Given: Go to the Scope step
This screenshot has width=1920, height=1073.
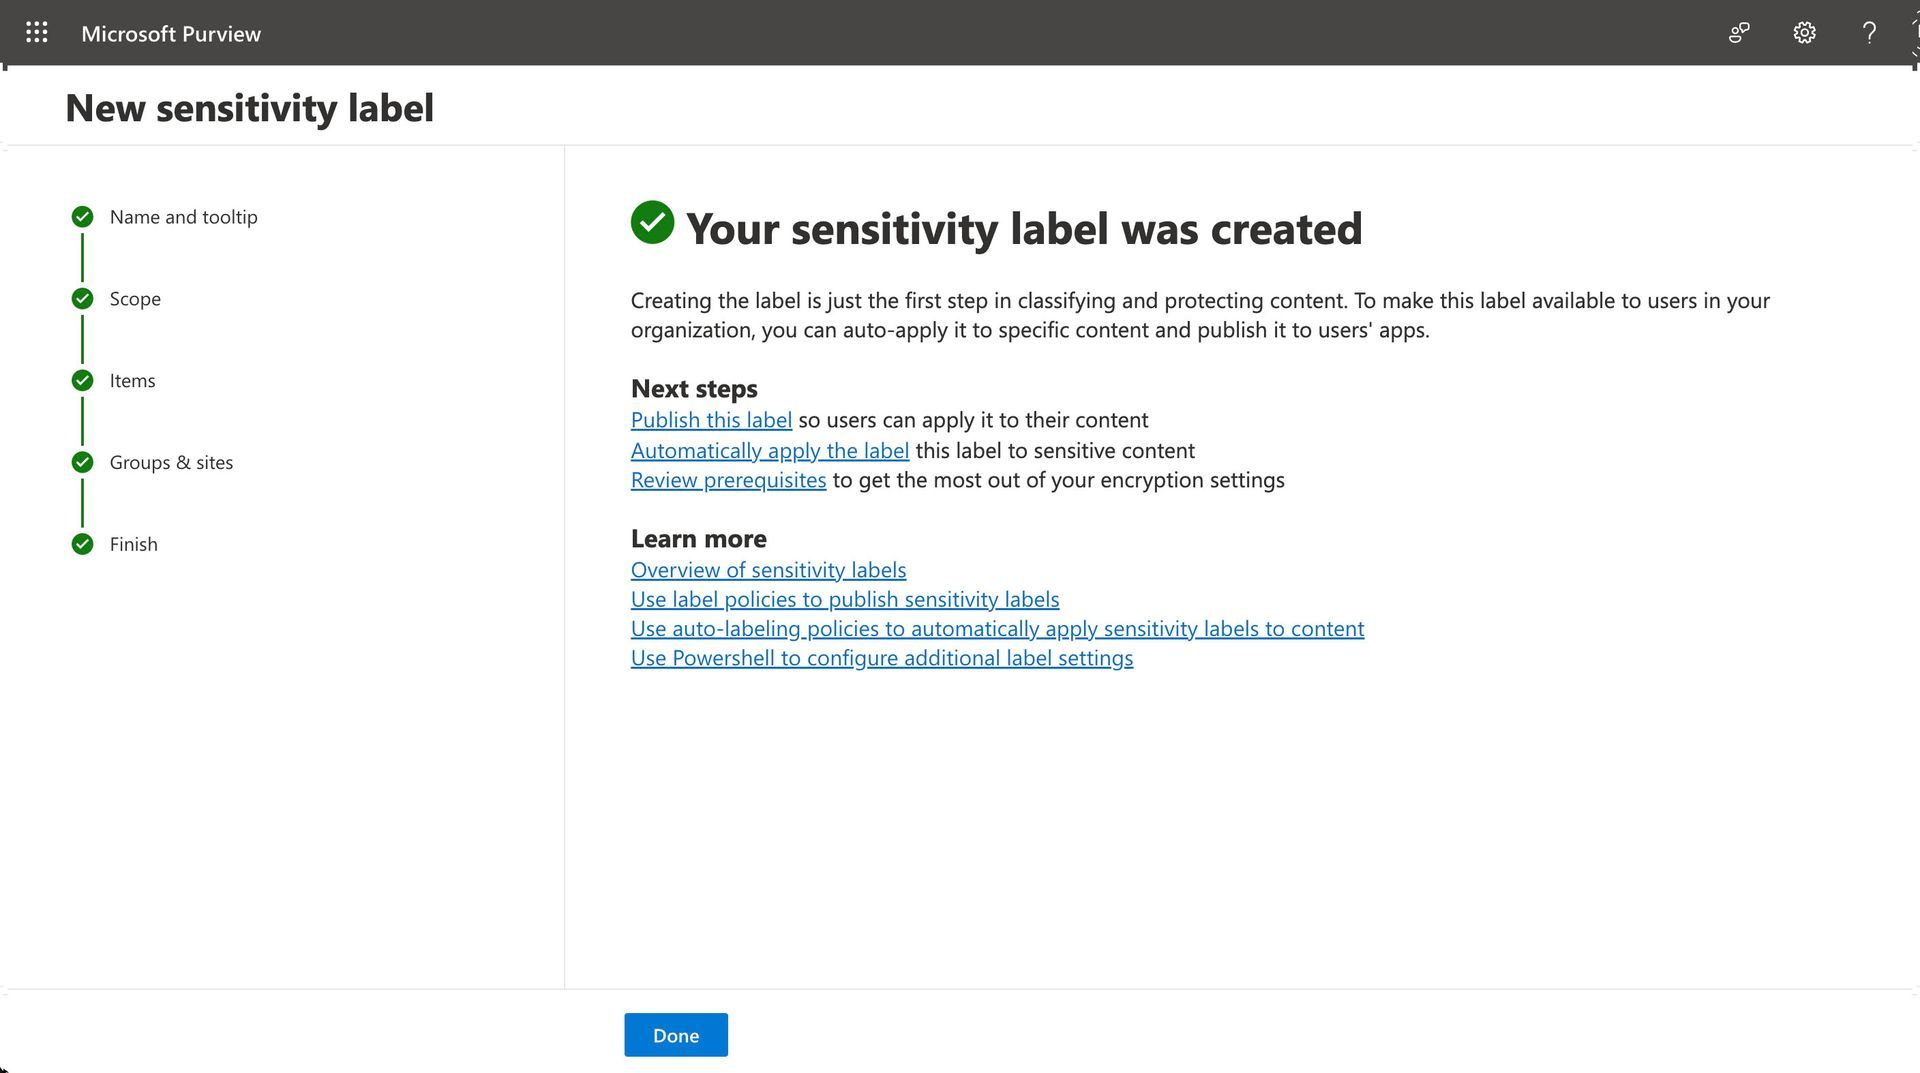Looking at the screenshot, I should point(135,299).
